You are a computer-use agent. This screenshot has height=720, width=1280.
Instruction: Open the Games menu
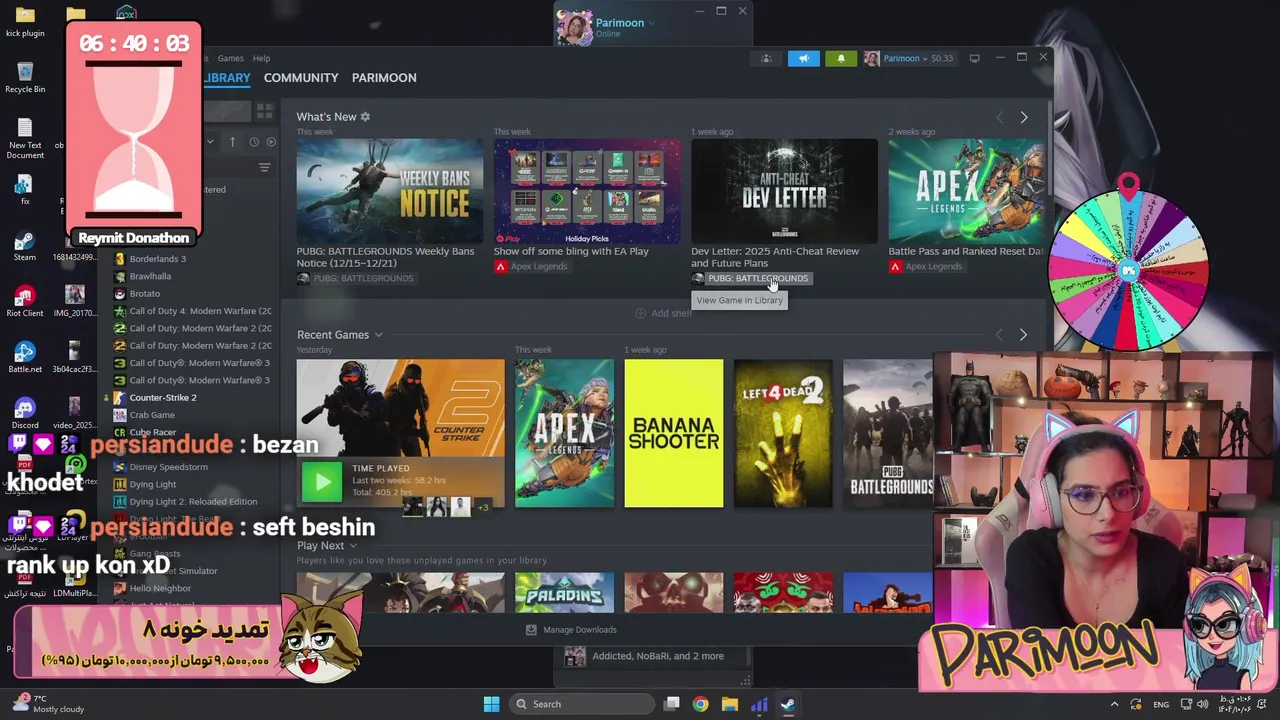pos(231,58)
